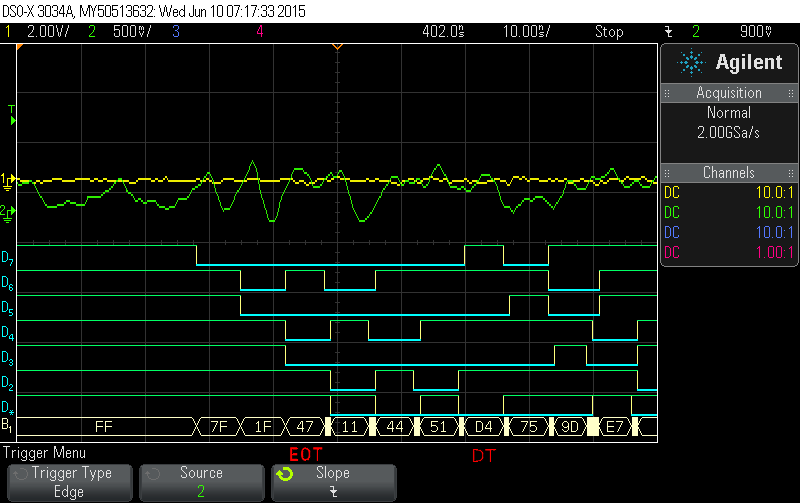Viewport: 800px width, 503px height.
Task: Open the Acquisition panel header
Action: [x=729, y=93]
